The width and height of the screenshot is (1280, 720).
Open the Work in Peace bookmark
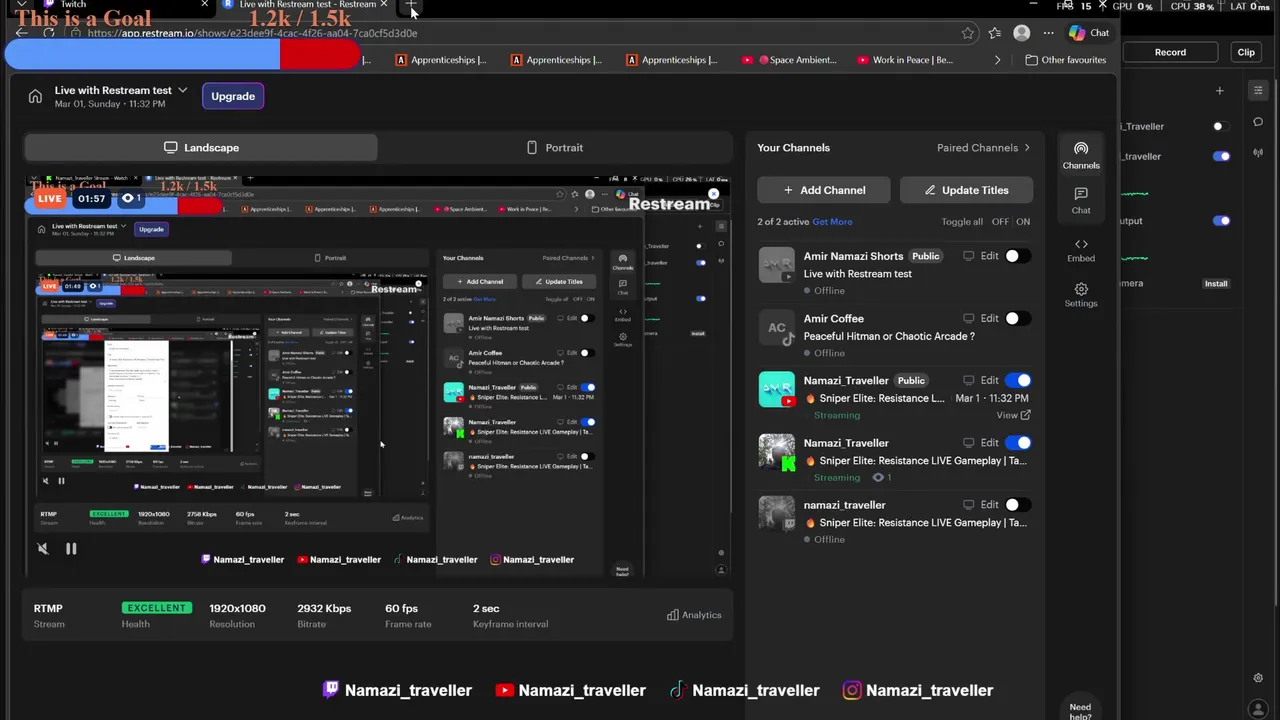[905, 60]
